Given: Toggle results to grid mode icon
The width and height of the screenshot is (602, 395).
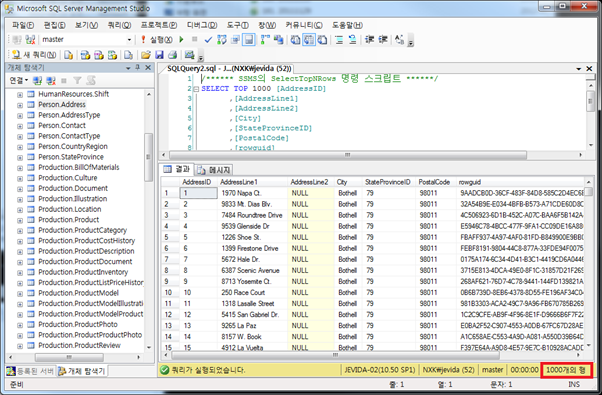Looking at the screenshot, I should [309, 40].
